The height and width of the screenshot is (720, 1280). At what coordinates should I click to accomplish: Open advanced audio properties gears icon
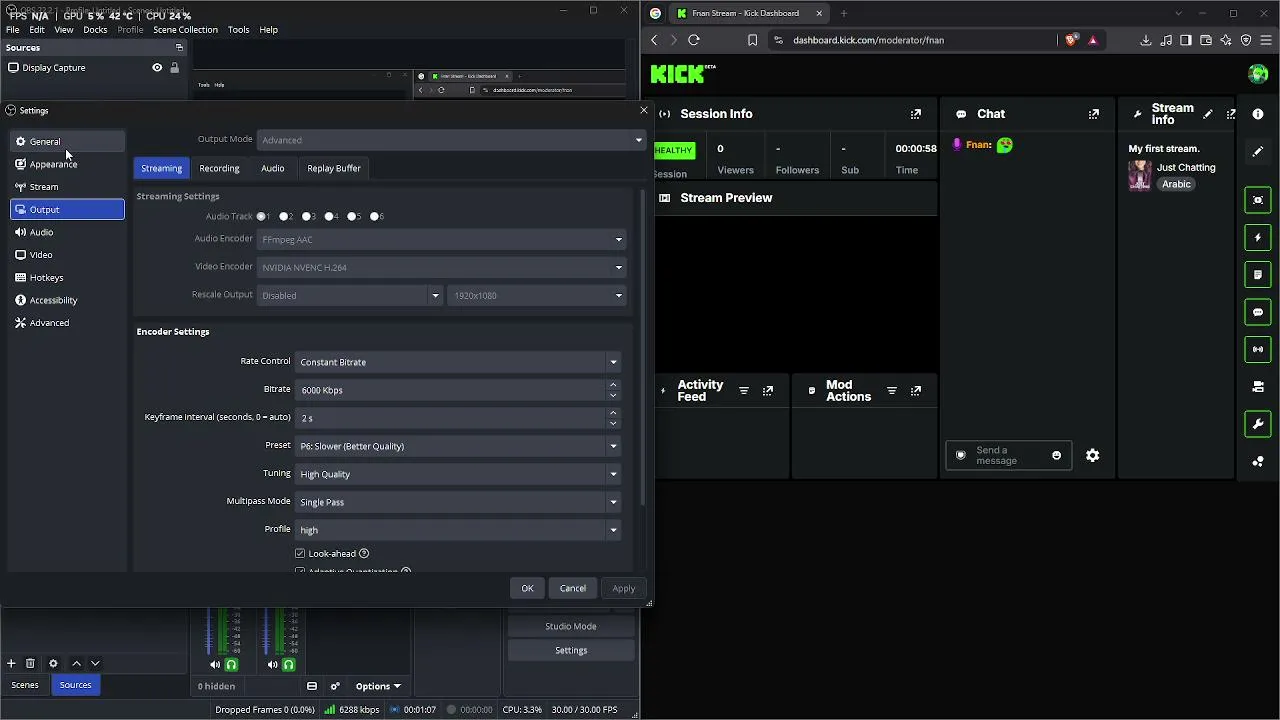tap(335, 686)
